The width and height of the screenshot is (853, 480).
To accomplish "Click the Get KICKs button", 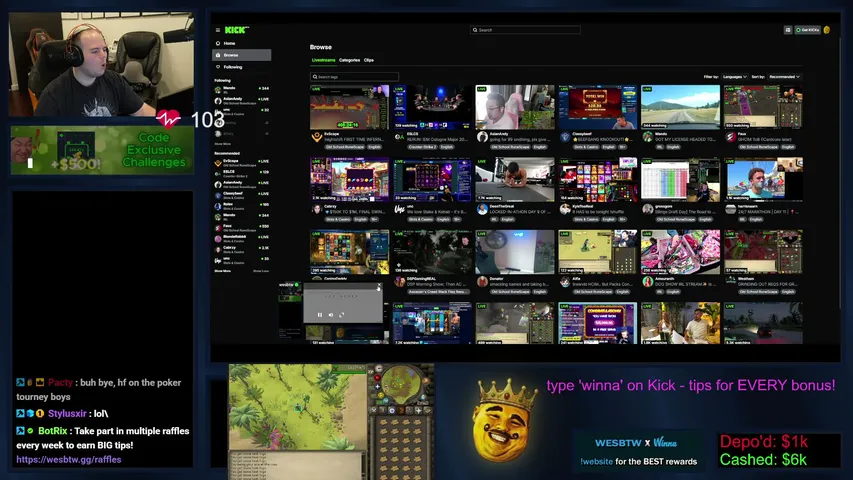I will (x=807, y=30).
